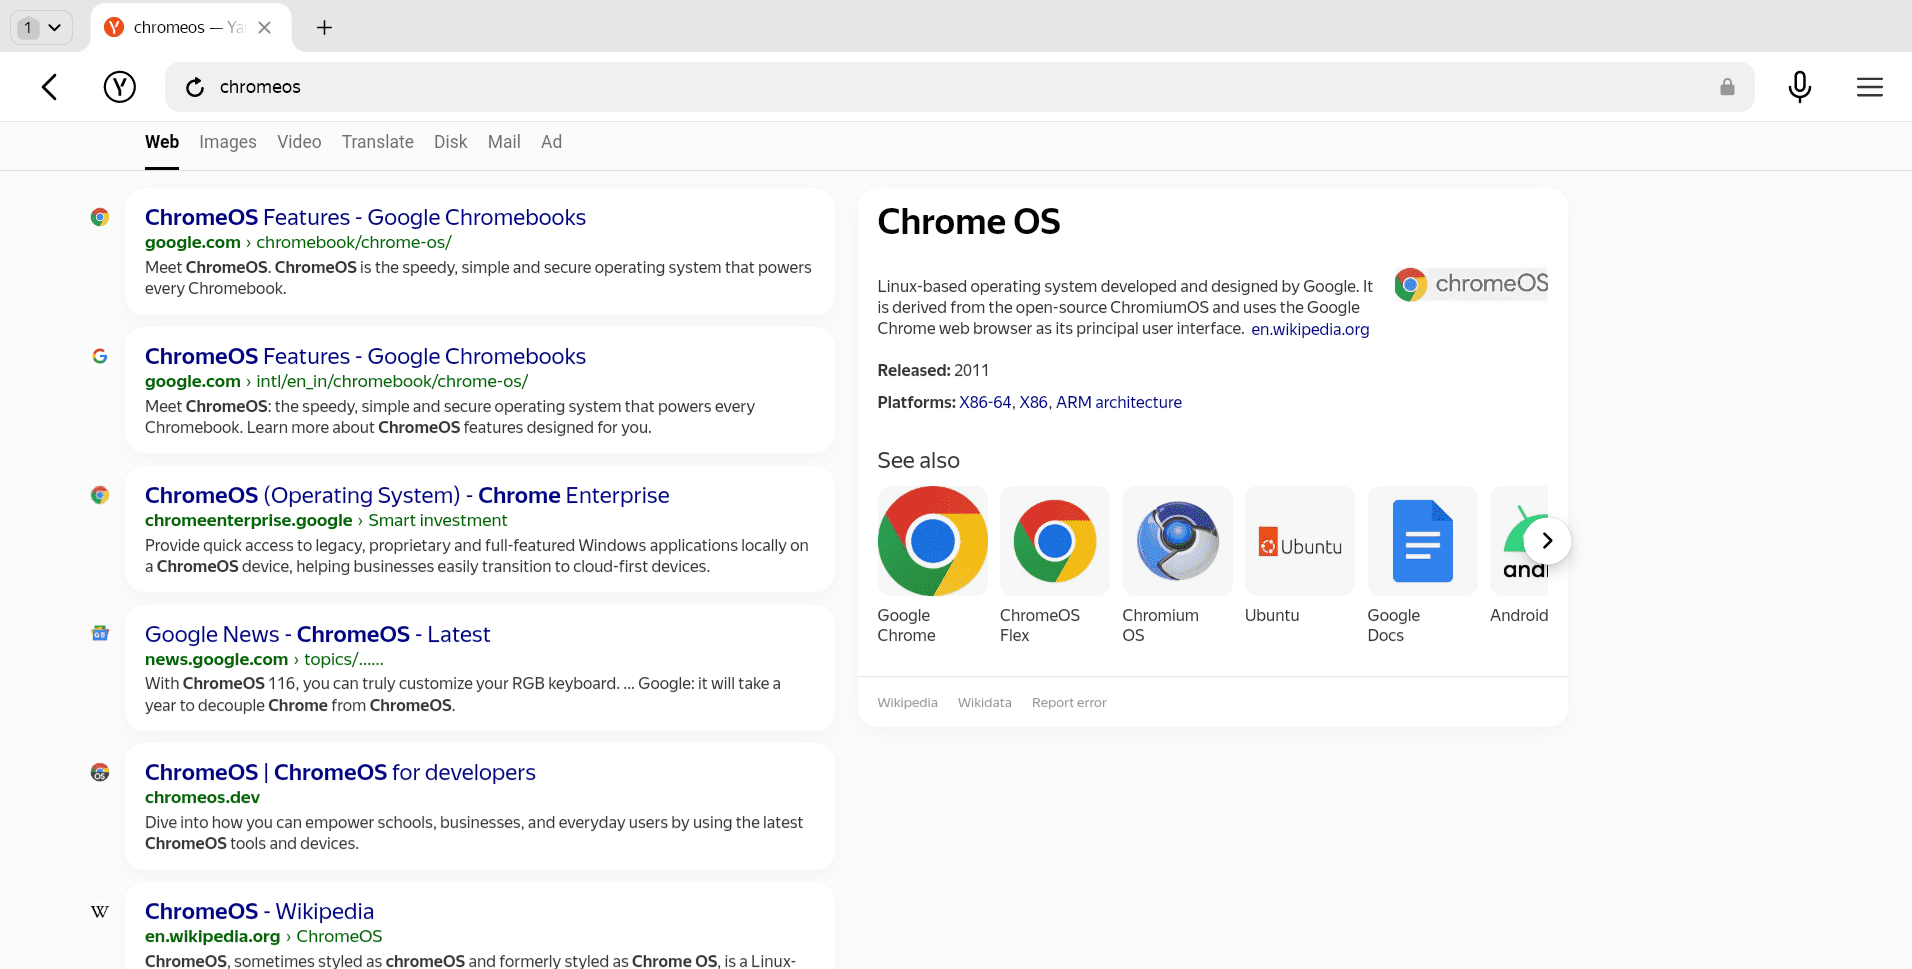This screenshot has height=969, width=1912.
Task: Click the X86 platform link
Action: [x=1033, y=402]
